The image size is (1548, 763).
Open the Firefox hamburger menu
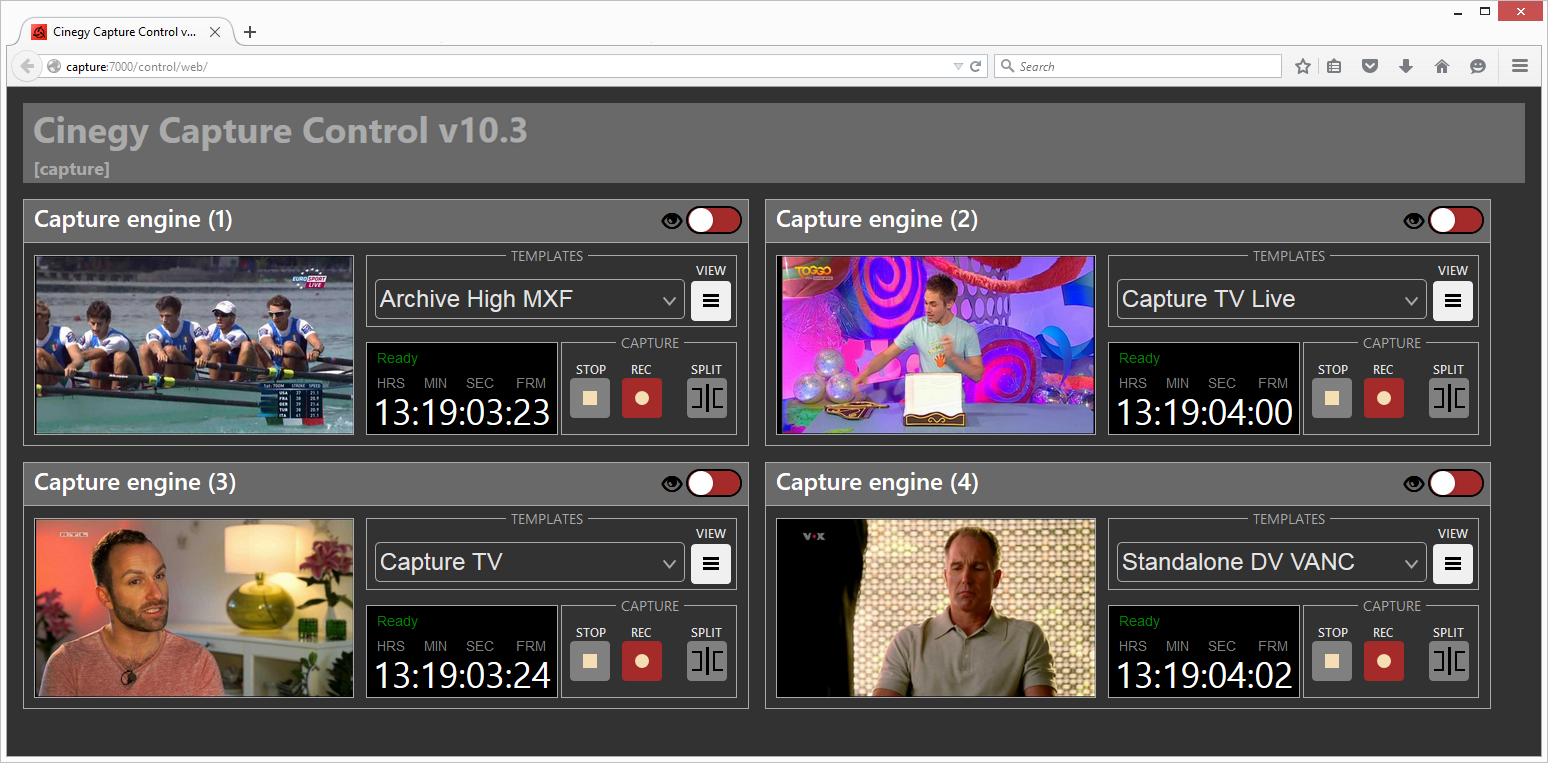1520,66
